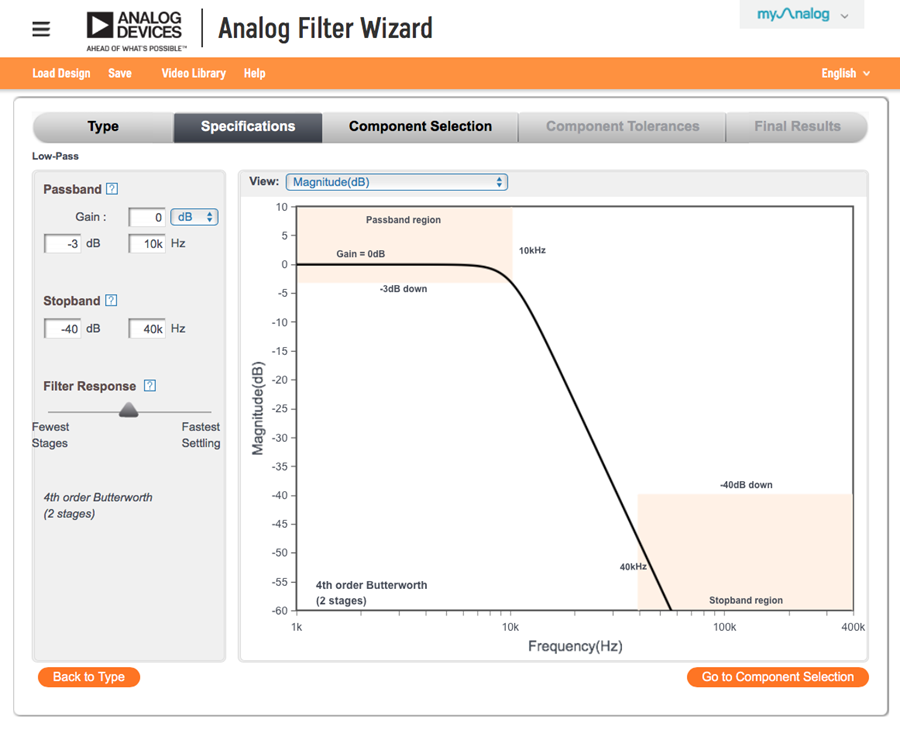Open the hamburger menu icon
Viewport: 900px width, 733px height.
pos(41,29)
